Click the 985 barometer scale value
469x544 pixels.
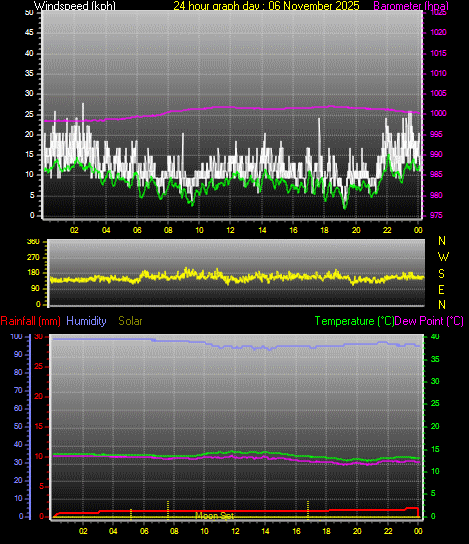[x=437, y=175]
